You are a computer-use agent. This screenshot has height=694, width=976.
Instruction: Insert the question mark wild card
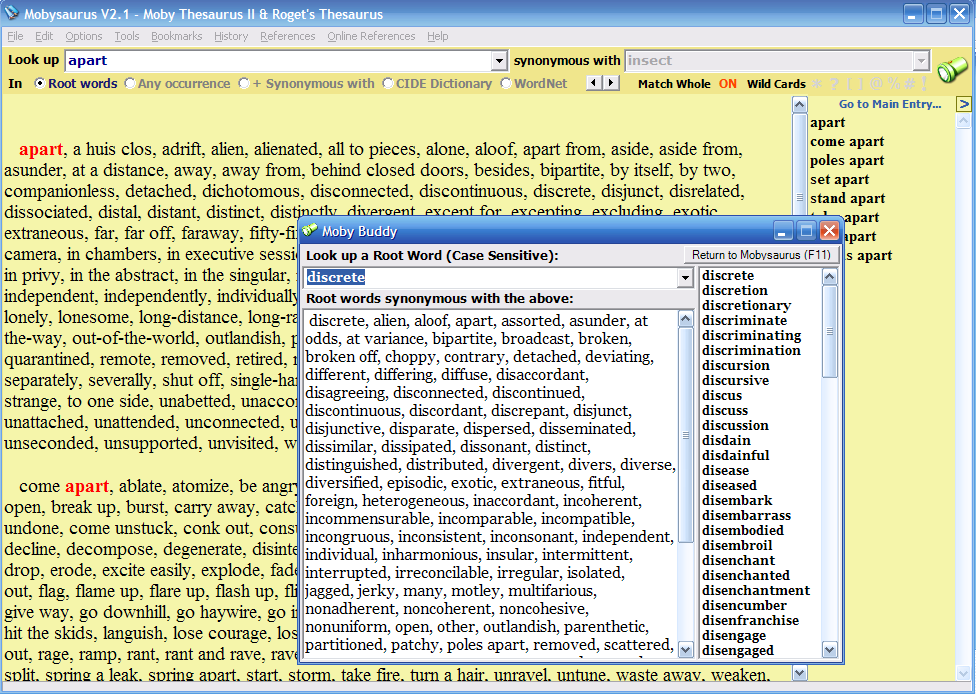[x=834, y=83]
